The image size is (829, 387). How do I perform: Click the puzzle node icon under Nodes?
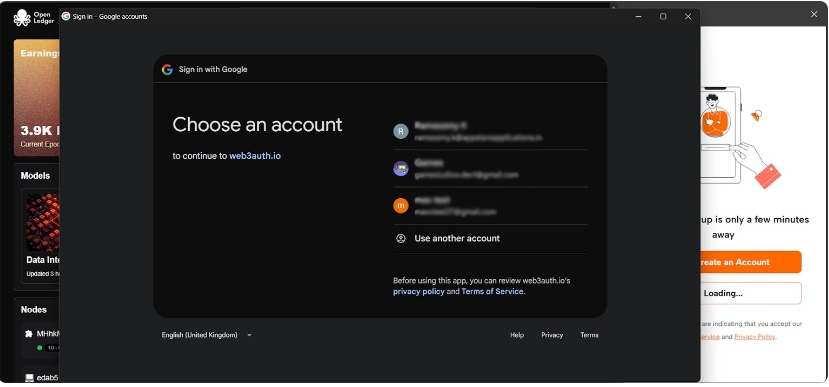tap(29, 334)
